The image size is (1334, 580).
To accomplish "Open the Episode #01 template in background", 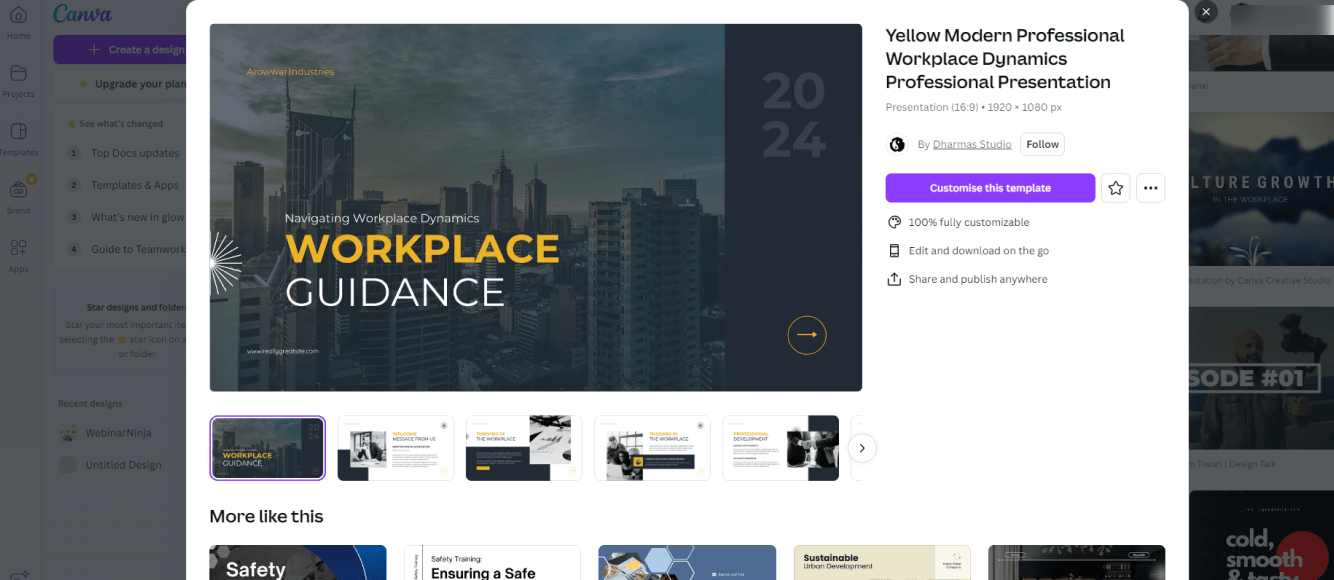I will tap(1261, 380).
